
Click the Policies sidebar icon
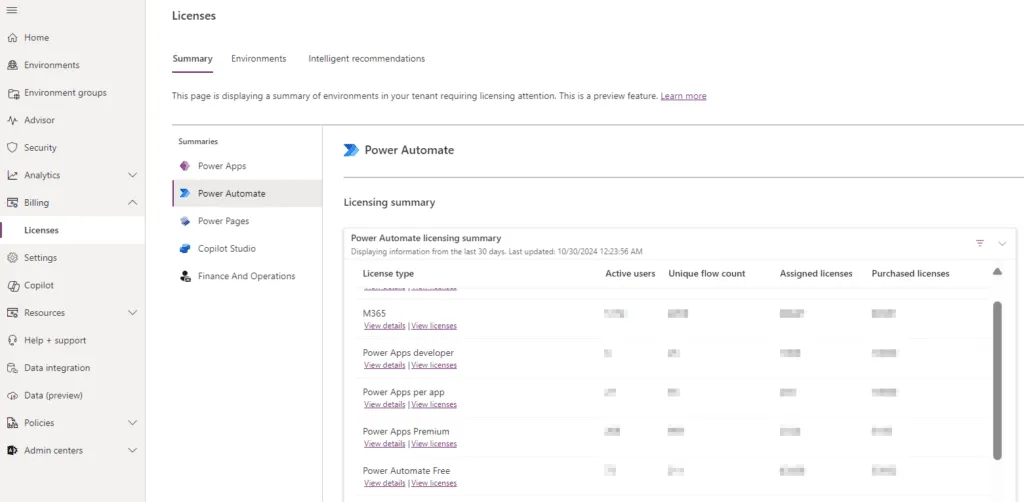click(x=12, y=423)
